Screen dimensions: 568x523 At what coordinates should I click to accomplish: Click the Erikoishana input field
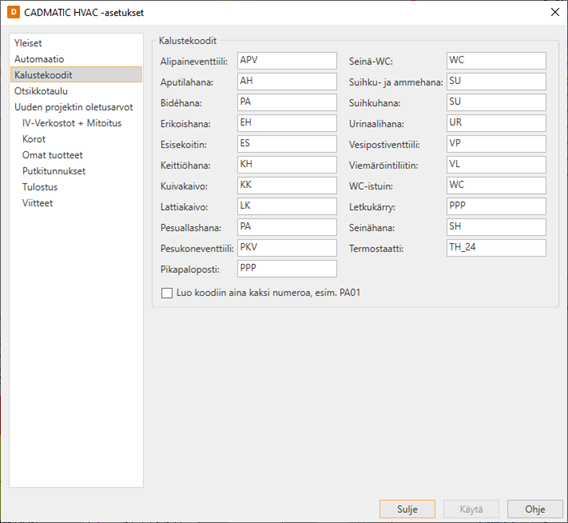click(x=287, y=123)
